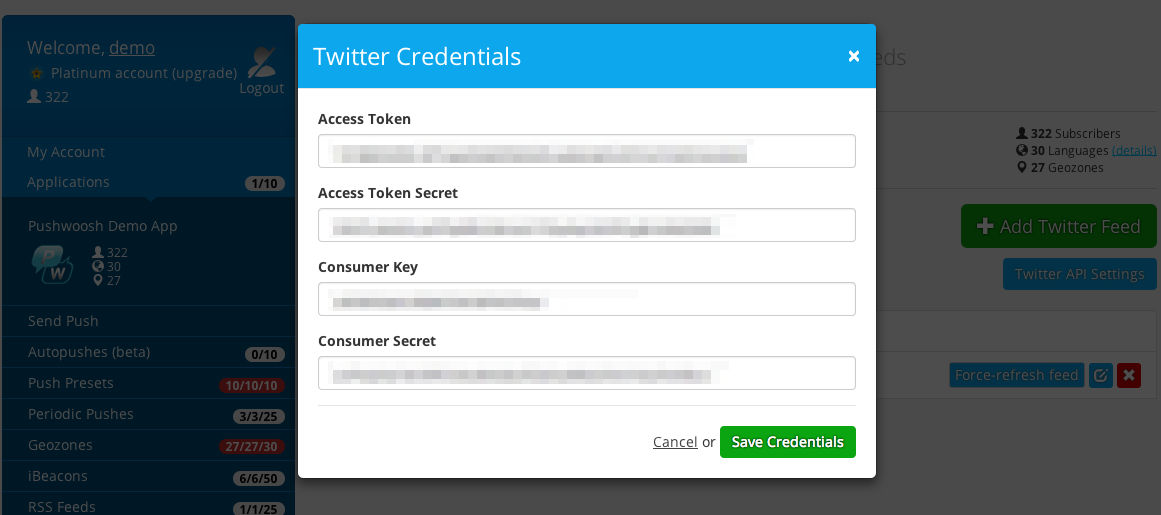Open the languages details link
The image size is (1161, 515).
coord(1134,150)
